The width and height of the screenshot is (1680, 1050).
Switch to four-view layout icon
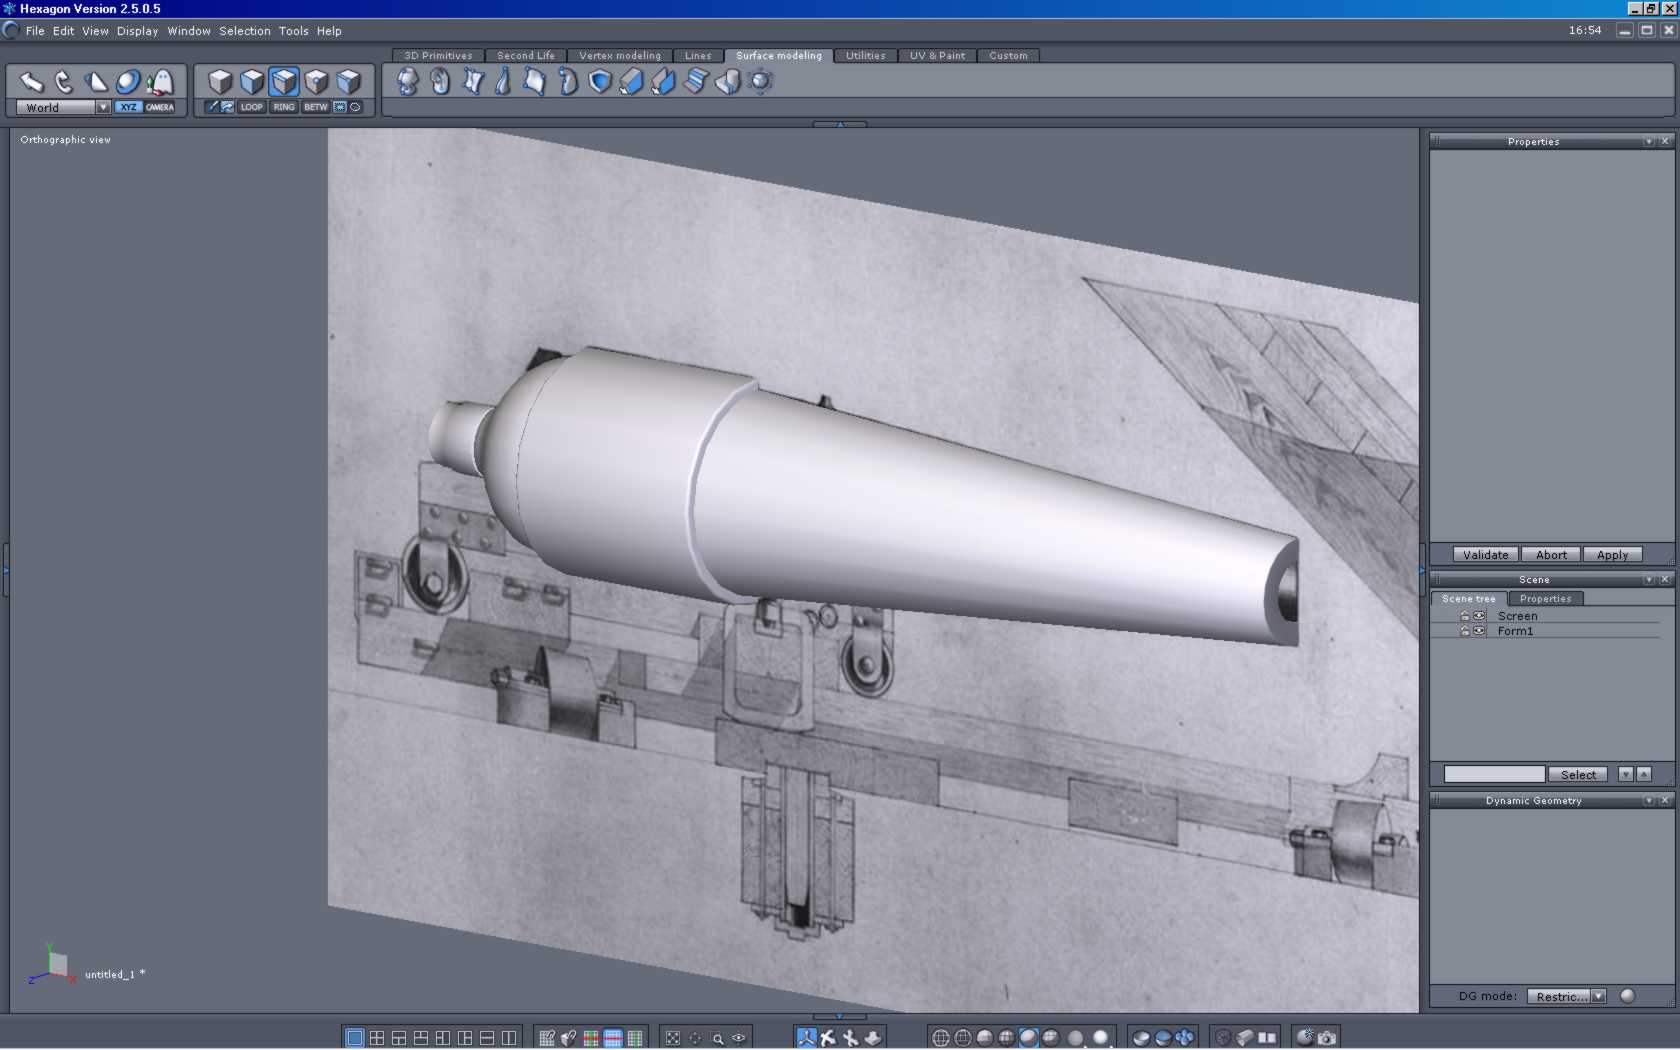(x=376, y=1038)
